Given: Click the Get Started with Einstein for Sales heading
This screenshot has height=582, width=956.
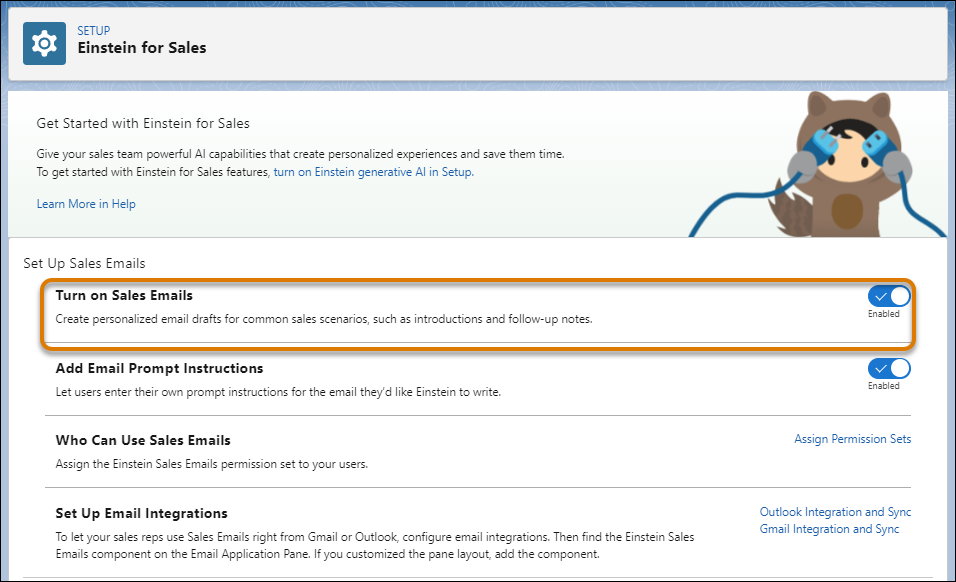Looking at the screenshot, I should click(x=143, y=123).
